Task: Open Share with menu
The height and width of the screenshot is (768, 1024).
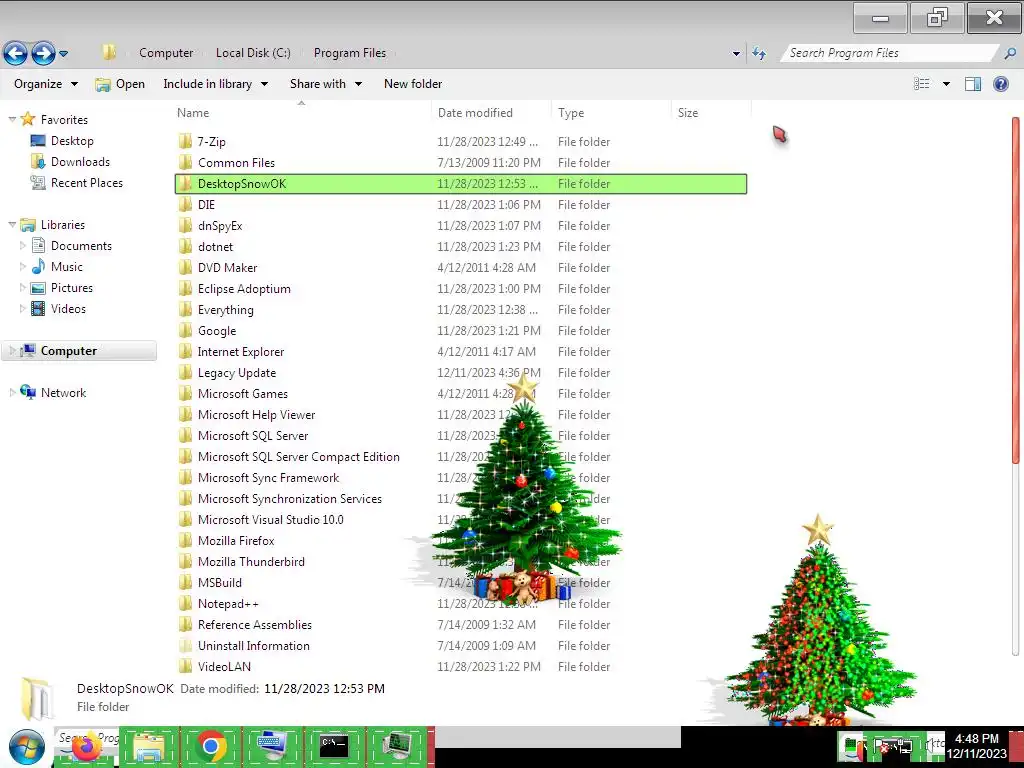Action: point(326,84)
